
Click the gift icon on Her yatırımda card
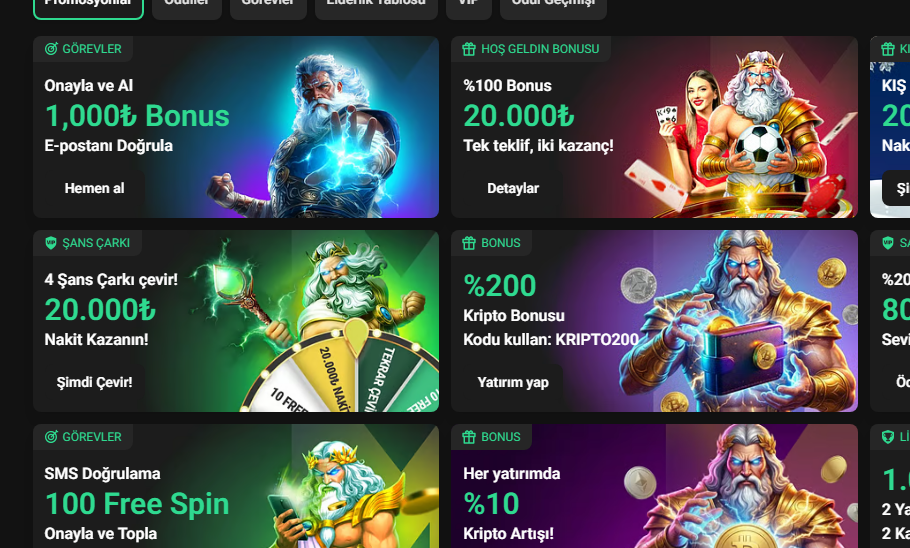pyautogui.click(x=469, y=437)
